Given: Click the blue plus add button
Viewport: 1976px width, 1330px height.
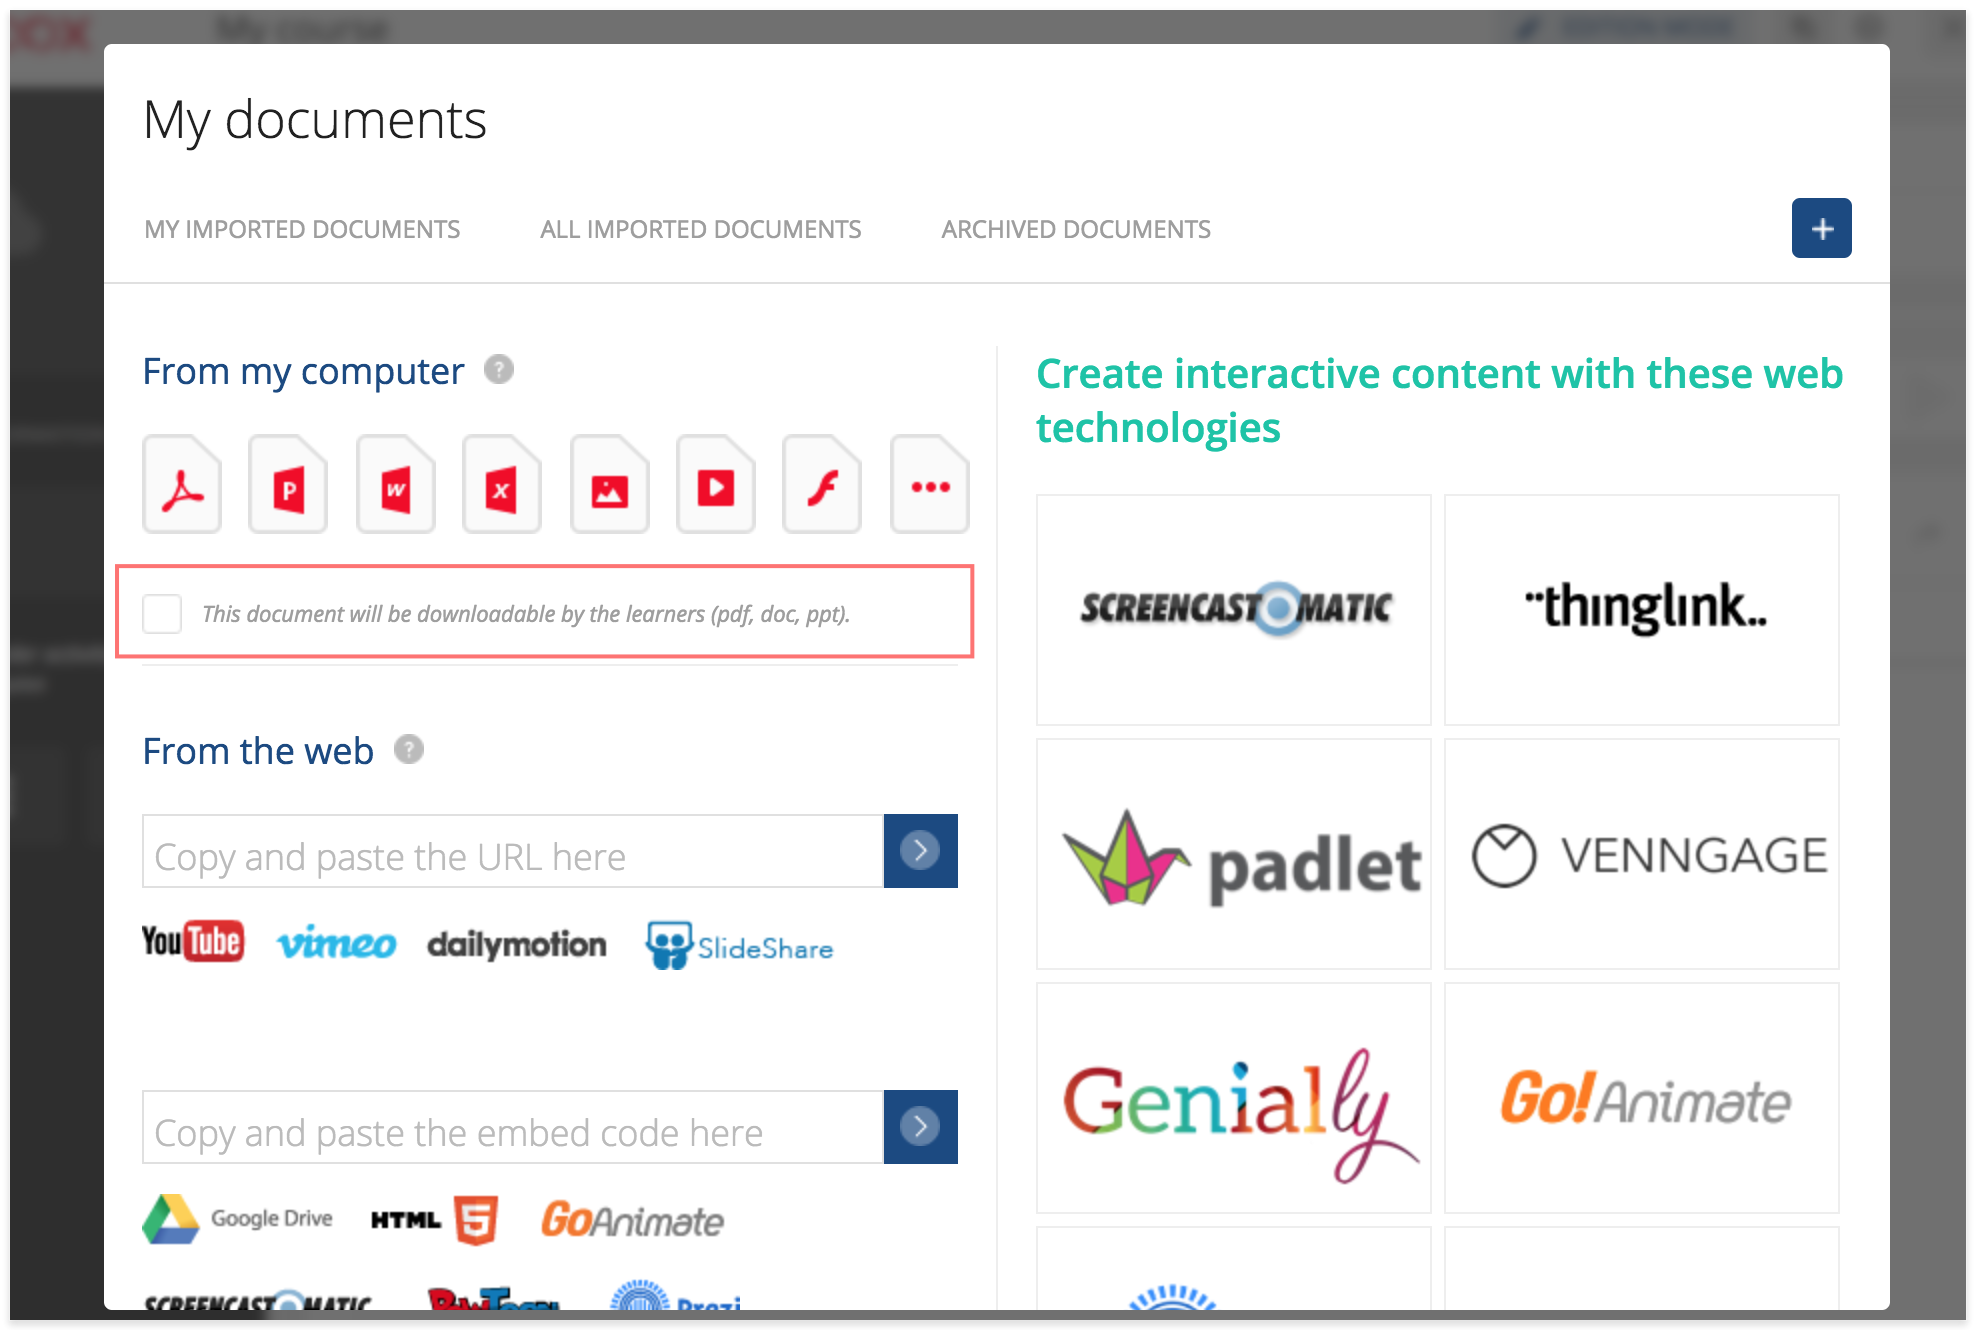Looking at the screenshot, I should pos(1821,228).
